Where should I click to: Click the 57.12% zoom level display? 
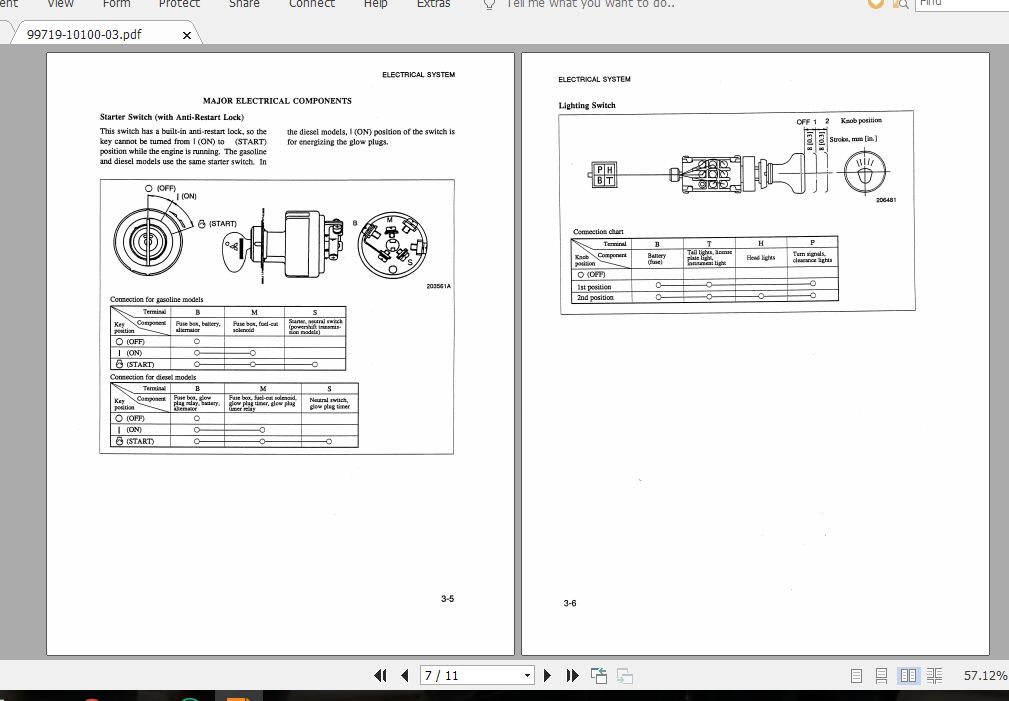(x=985, y=675)
